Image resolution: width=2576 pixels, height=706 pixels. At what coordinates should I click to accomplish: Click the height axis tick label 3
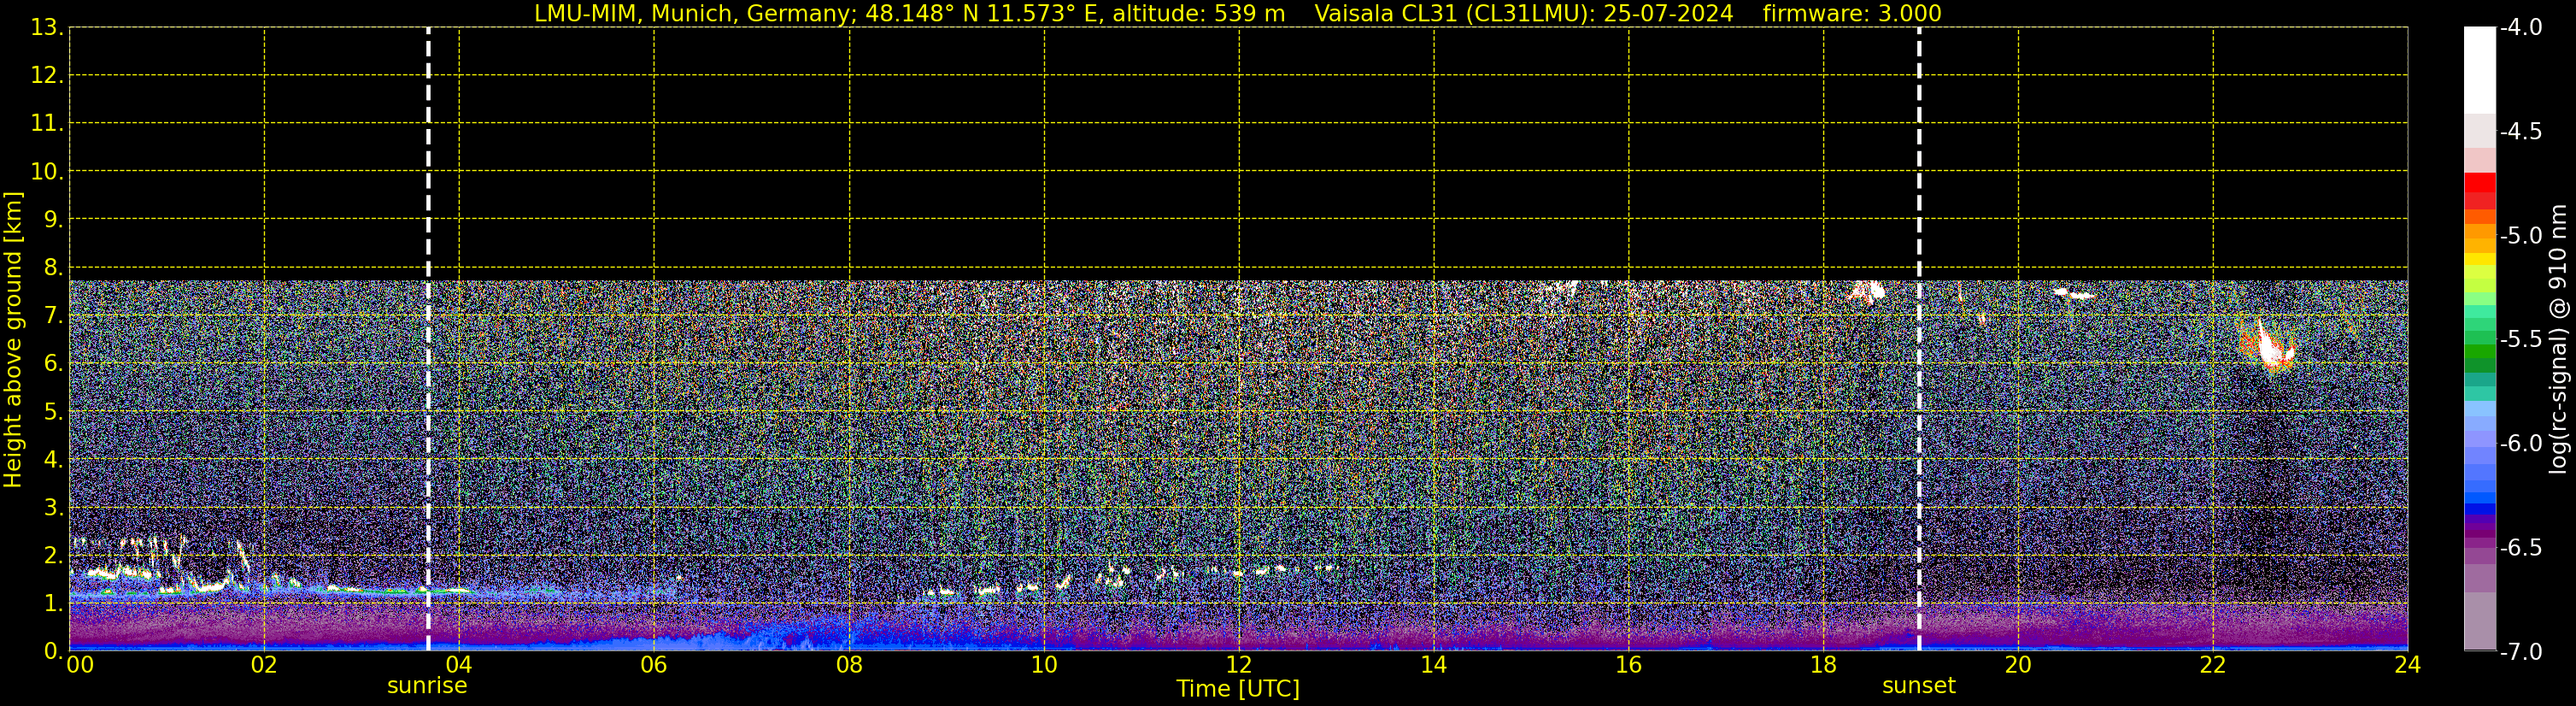pyautogui.click(x=52, y=508)
